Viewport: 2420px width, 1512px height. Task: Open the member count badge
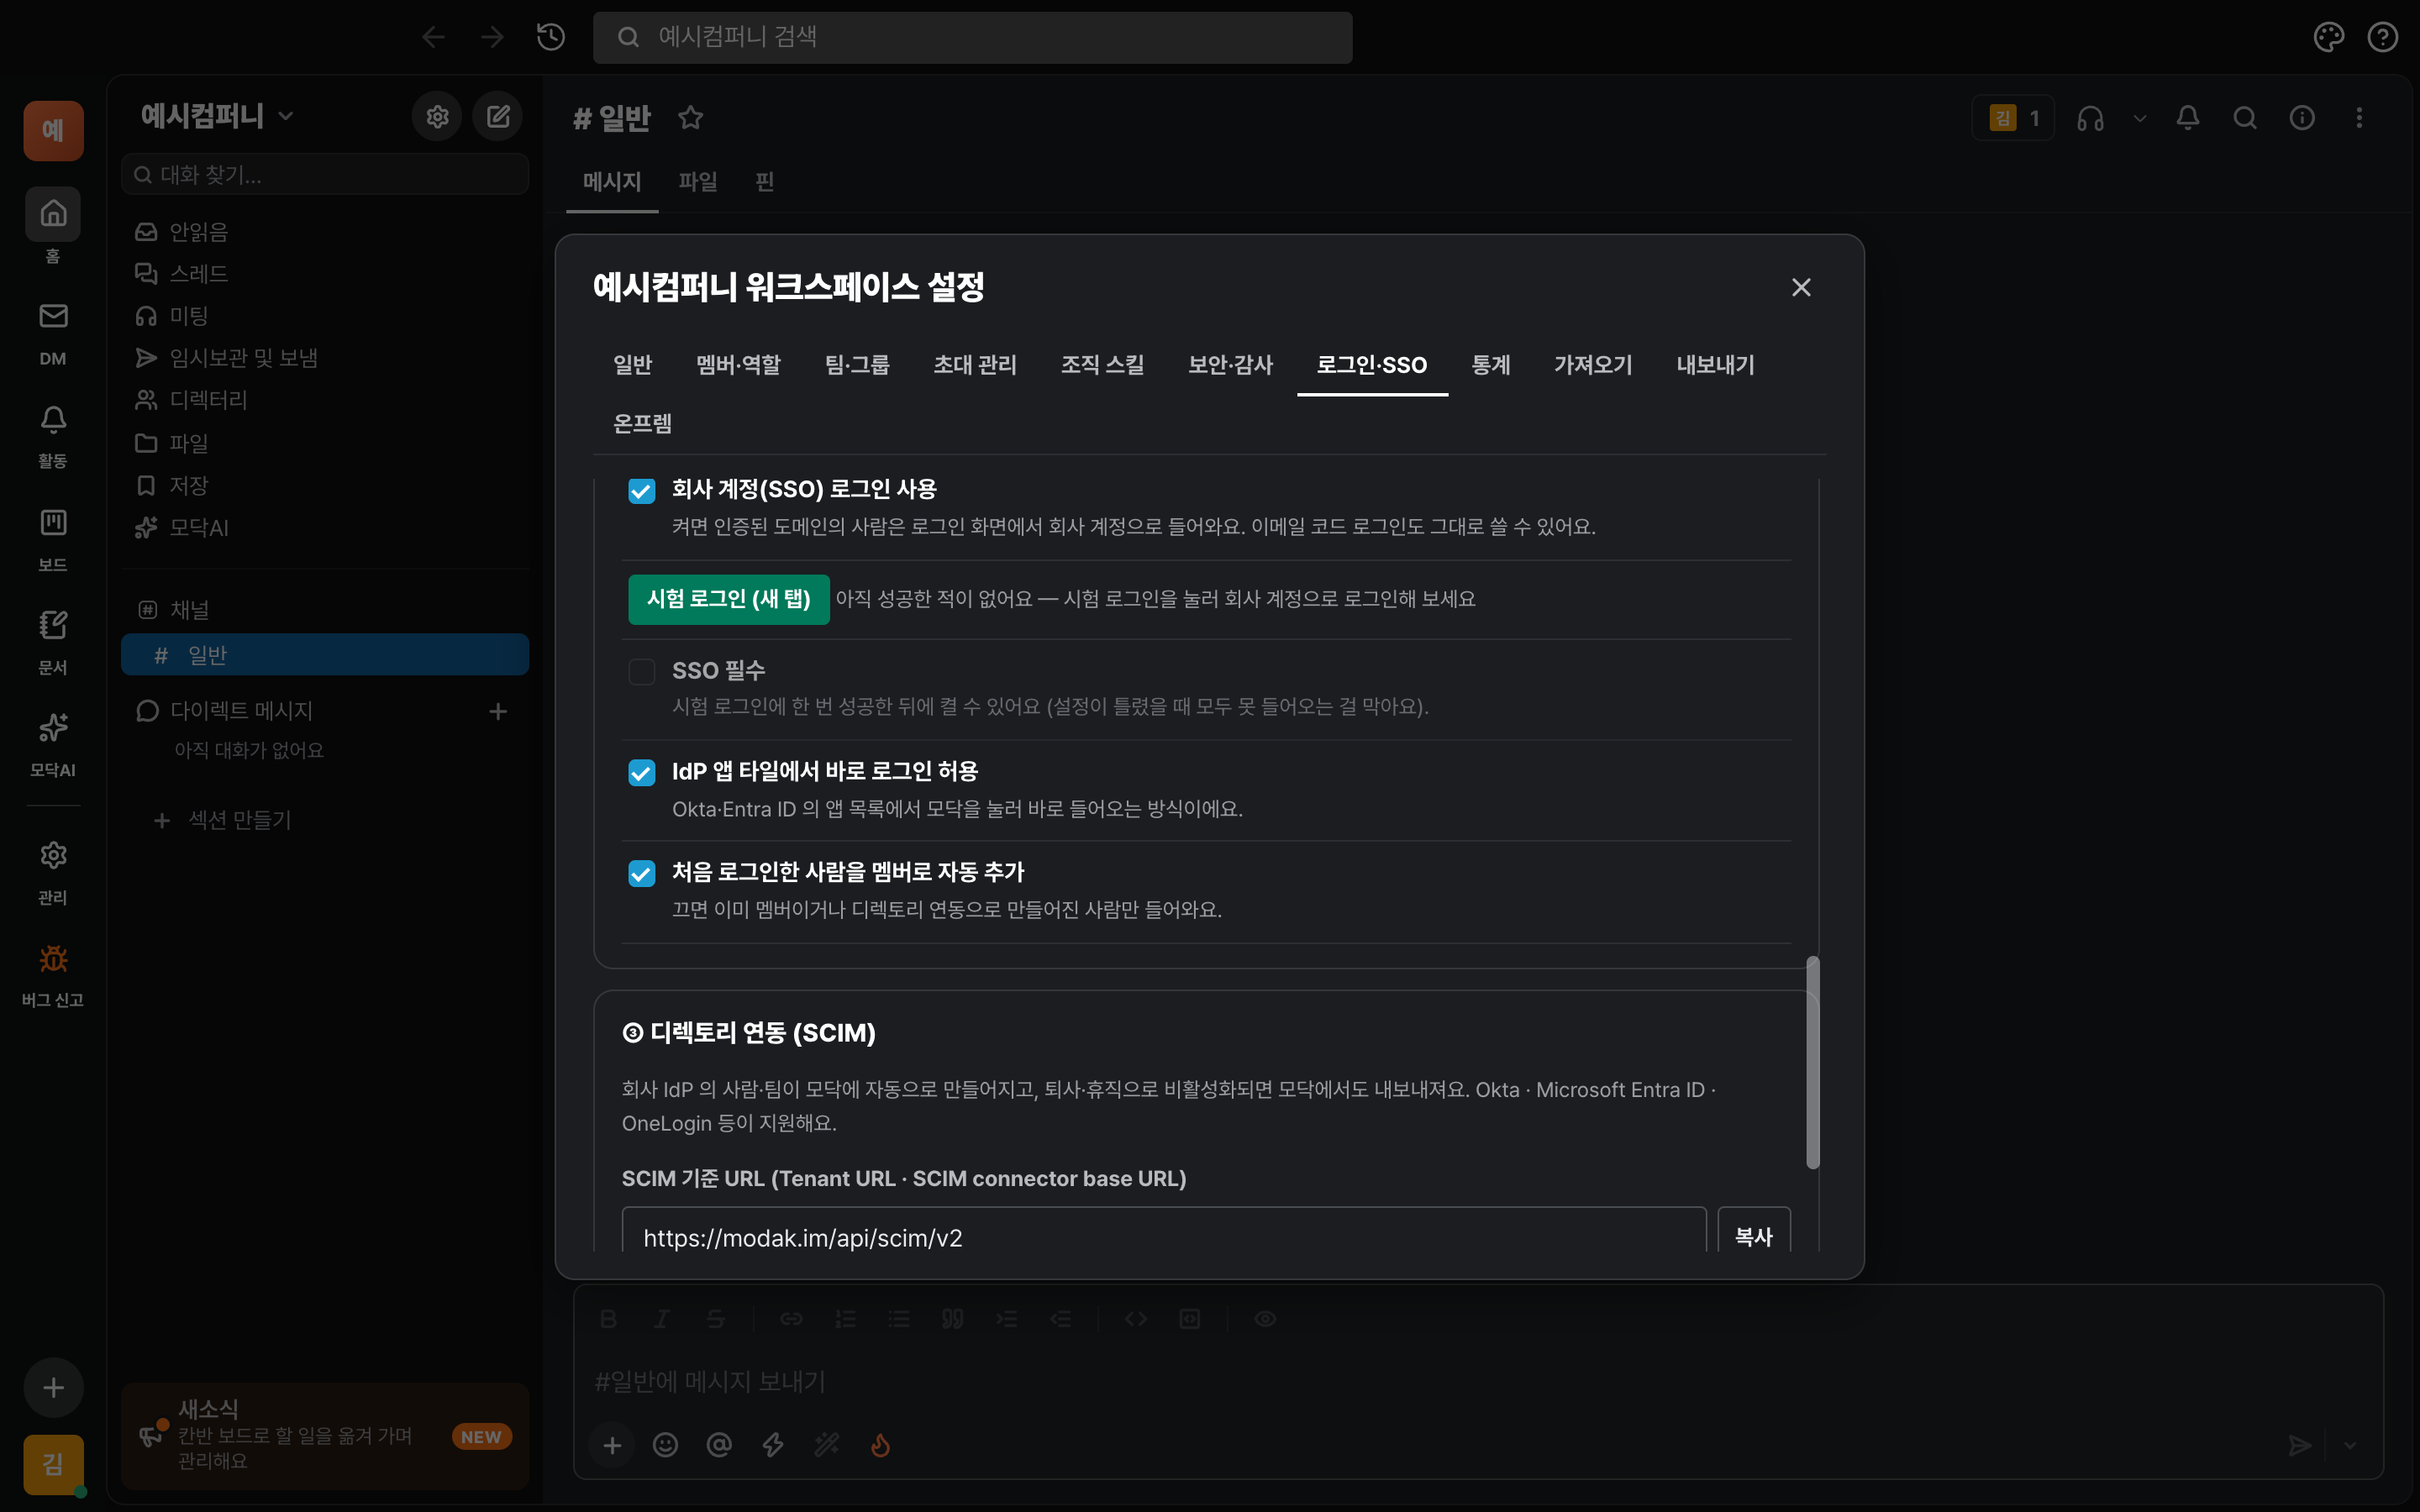[x=2012, y=118]
